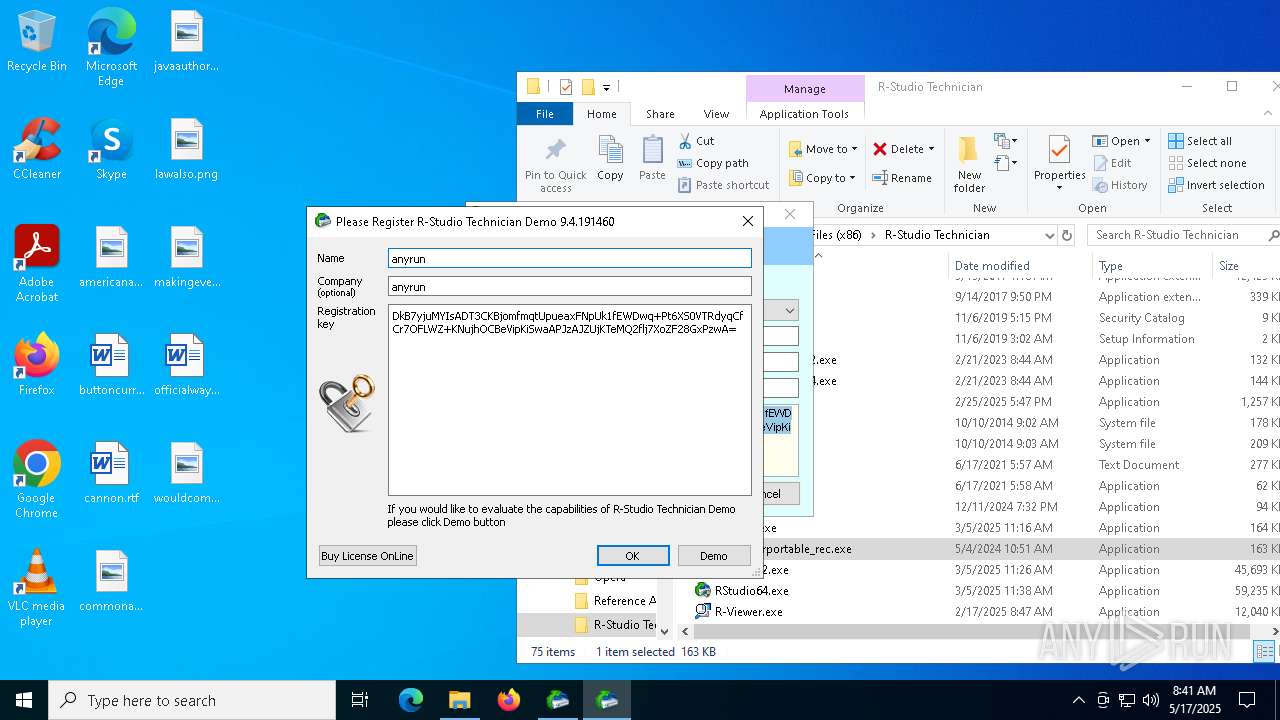Click Pin to Quick access in Explorer ribbon
The height and width of the screenshot is (720, 1280).
pos(556,165)
